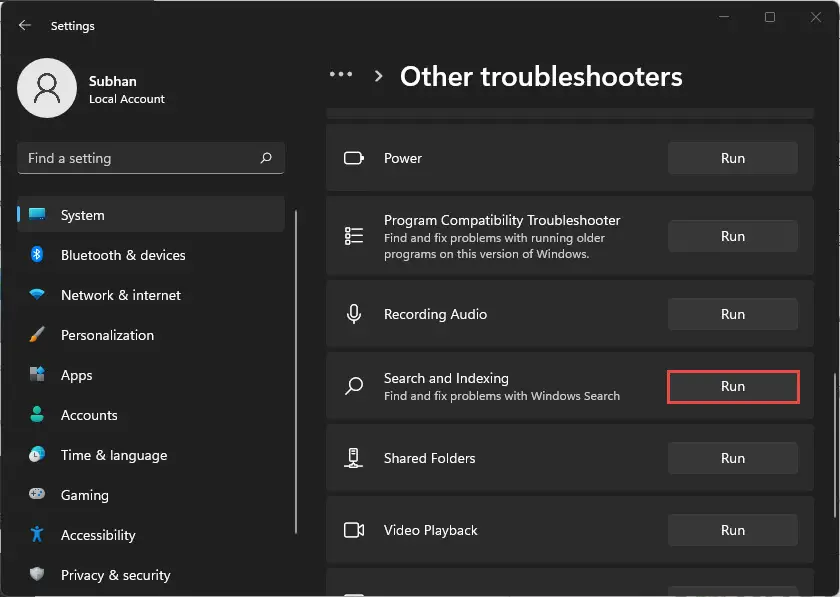
Task: Click the troubleshooters list scrollbar
Action: [835, 445]
